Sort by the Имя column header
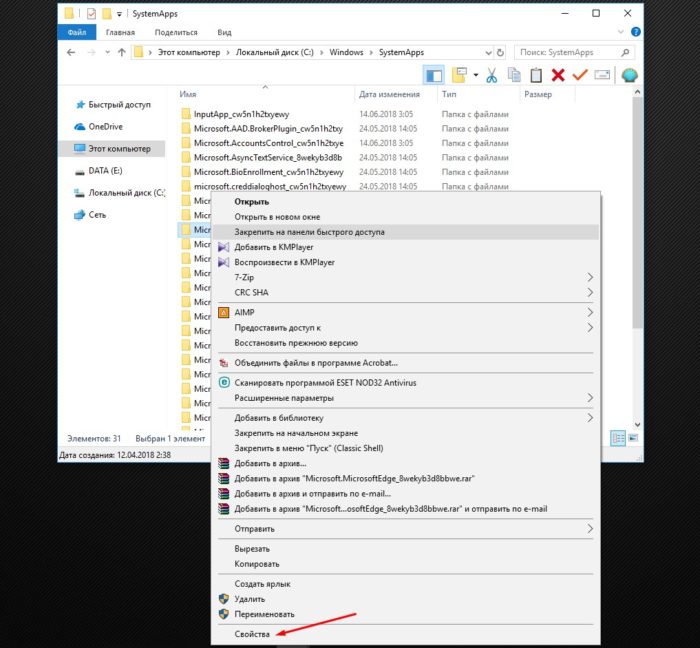Viewport: 700px width, 648px height. pos(265,94)
